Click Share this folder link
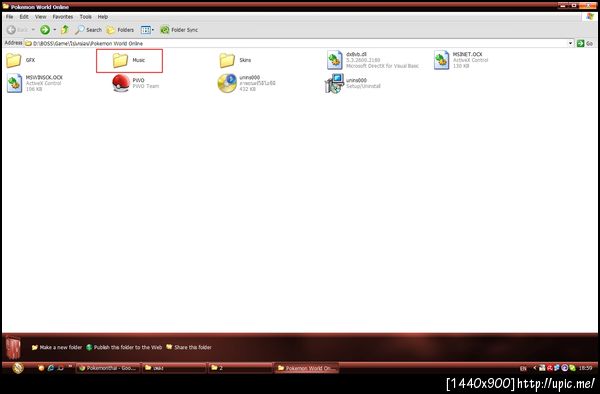 click(189, 347)
